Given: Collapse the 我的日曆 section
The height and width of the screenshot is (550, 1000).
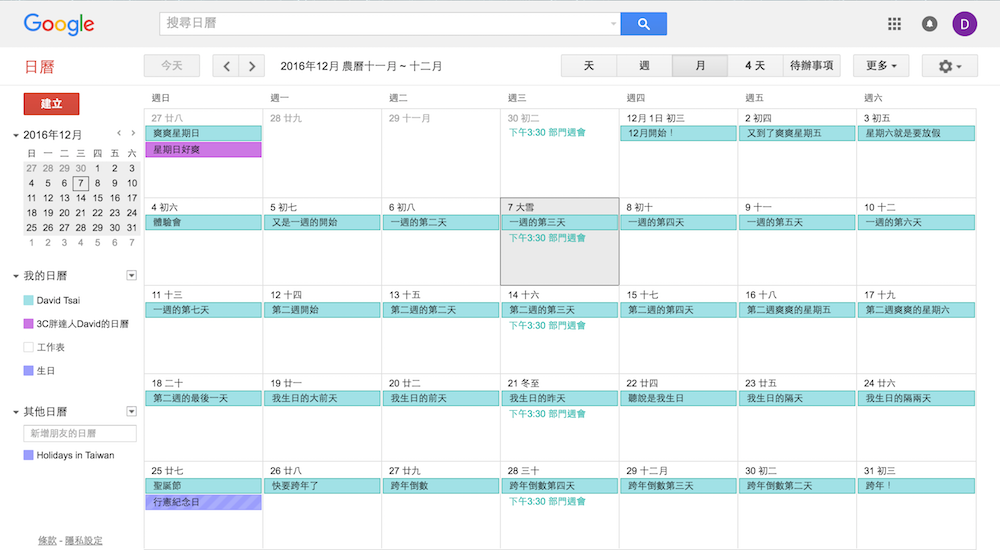Looking at the screenshot, I should coord(16,276).
